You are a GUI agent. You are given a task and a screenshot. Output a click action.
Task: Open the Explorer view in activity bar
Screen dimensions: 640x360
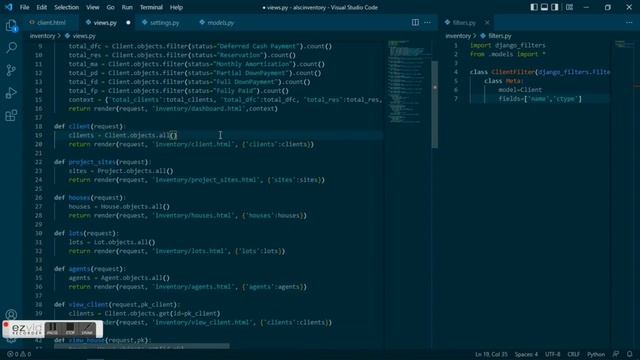[11, 25]
